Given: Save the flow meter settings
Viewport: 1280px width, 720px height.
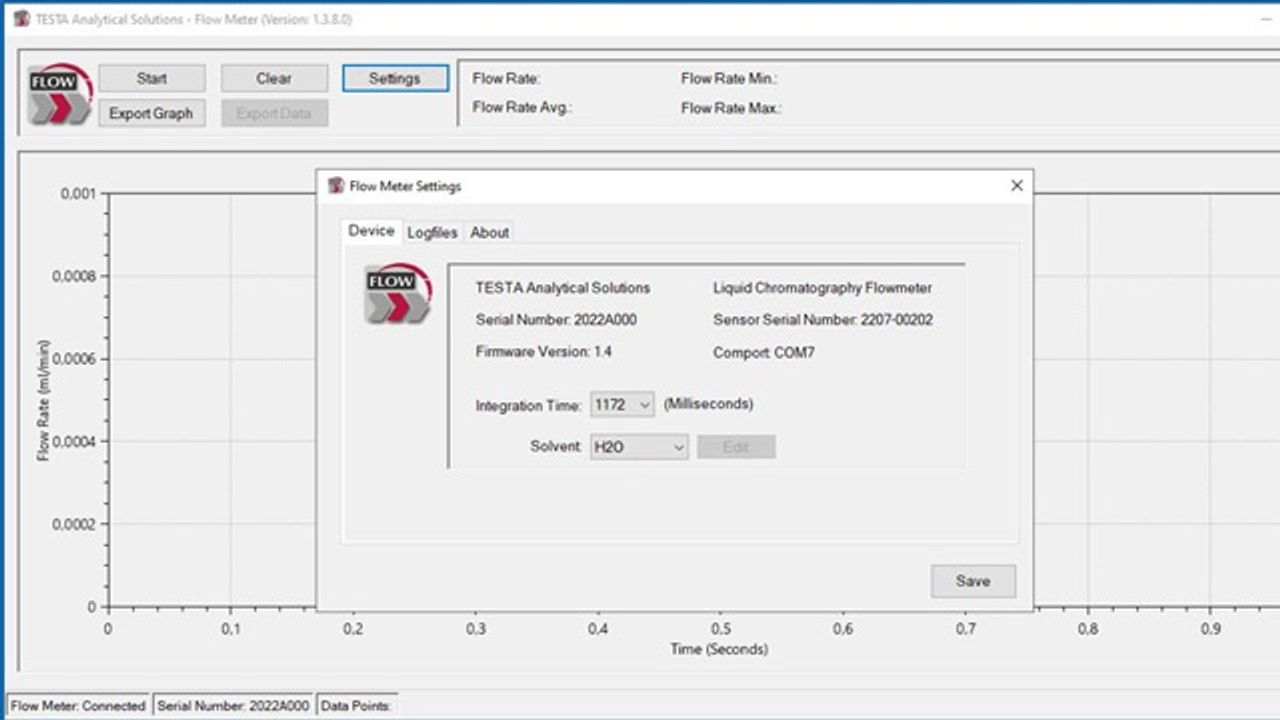Looking at the screenshot, I should coord(973,581).
